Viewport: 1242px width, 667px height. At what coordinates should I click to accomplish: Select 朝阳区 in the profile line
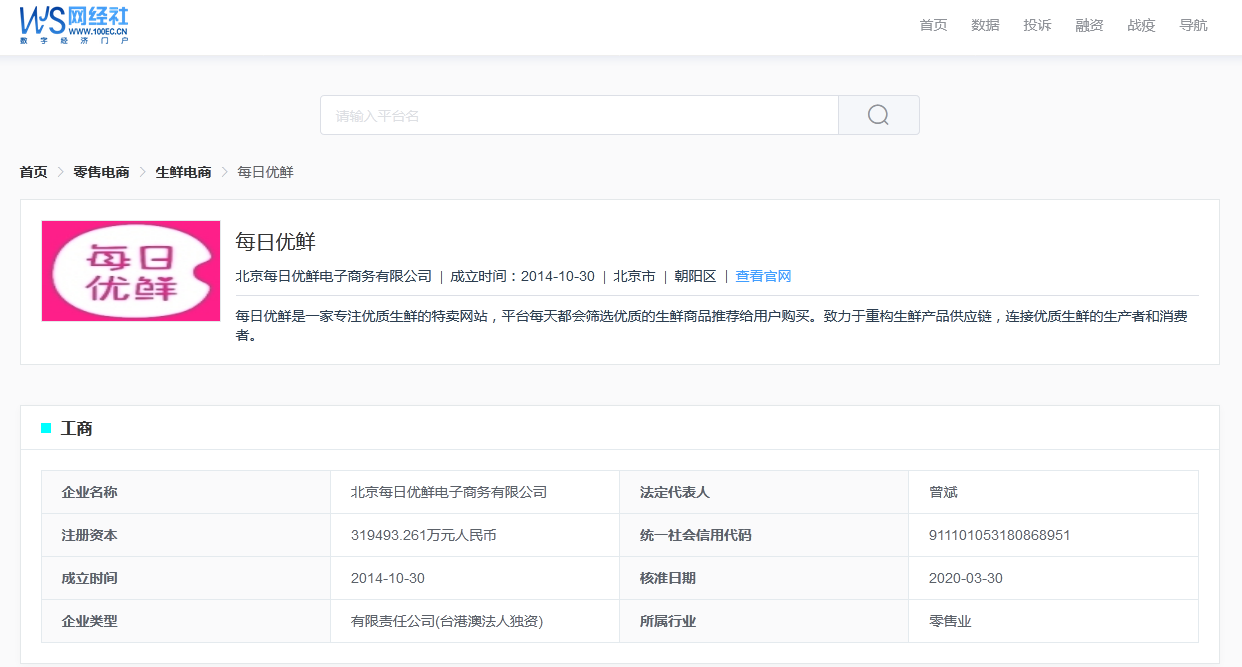pos(695,276)
